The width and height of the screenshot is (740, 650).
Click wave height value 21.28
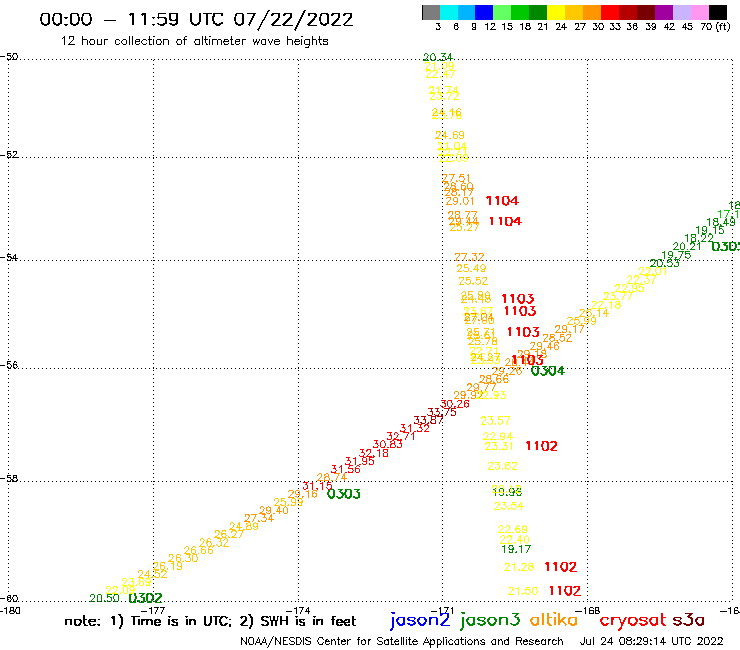(519, 567)
